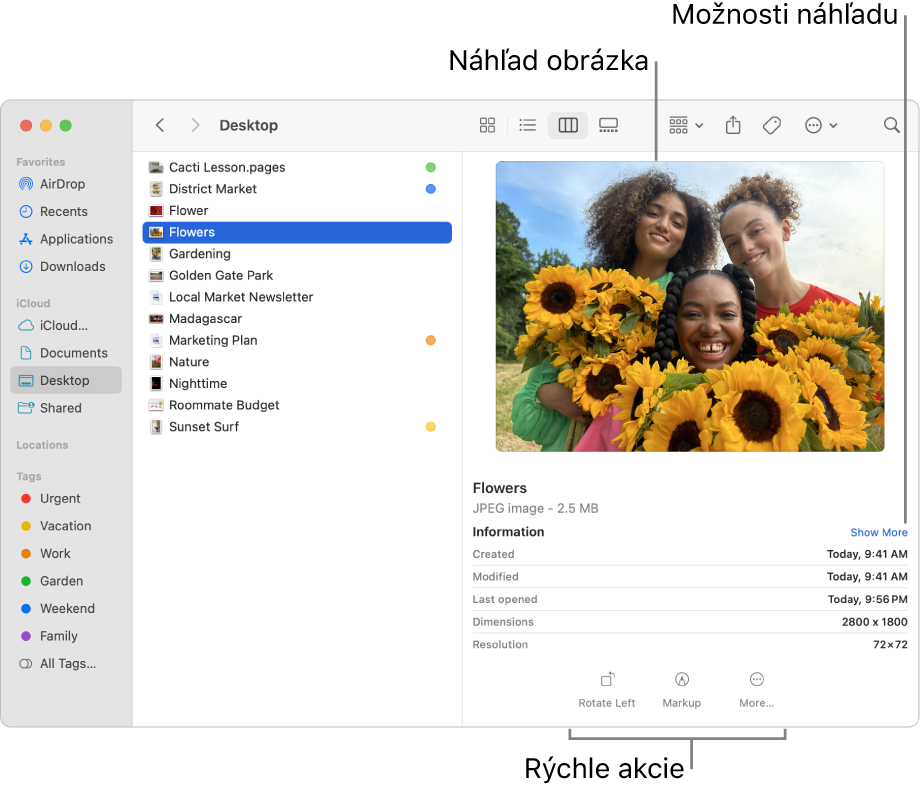Select the Nature file
The height and width of the screenshot is (790, 923).
point(297,362)
